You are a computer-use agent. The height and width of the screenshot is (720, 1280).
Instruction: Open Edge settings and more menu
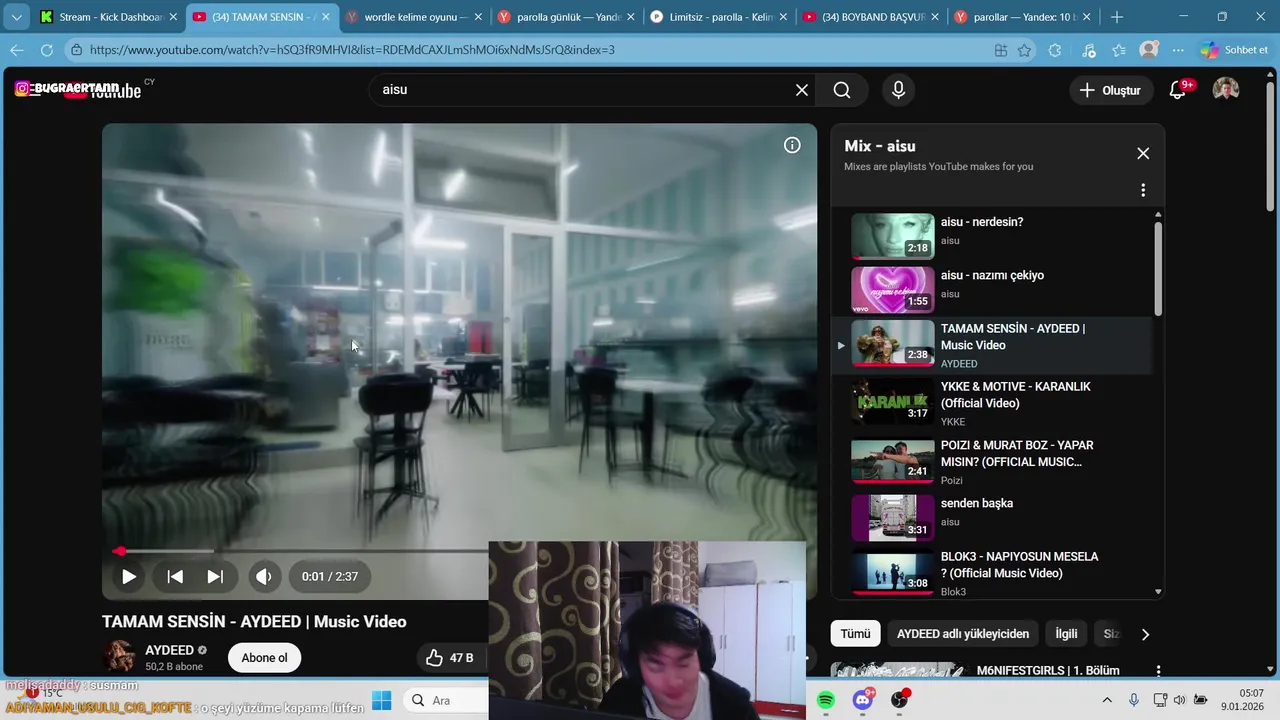[x=1179, y=50]
